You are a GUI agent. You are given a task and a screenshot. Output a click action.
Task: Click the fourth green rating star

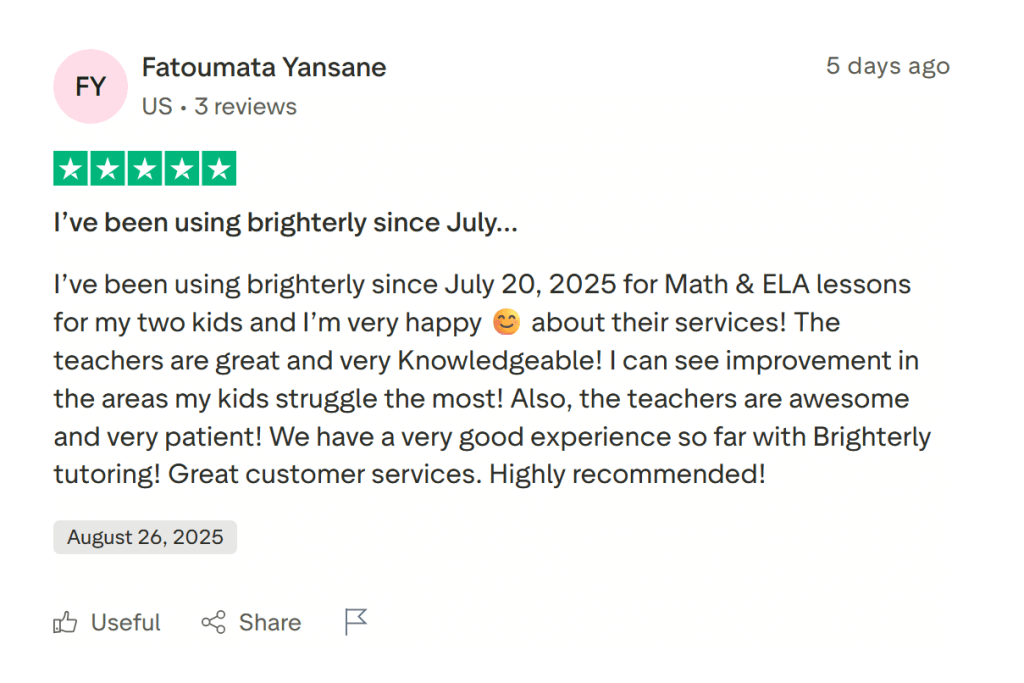pyautogui.click(x=183, y=168)
